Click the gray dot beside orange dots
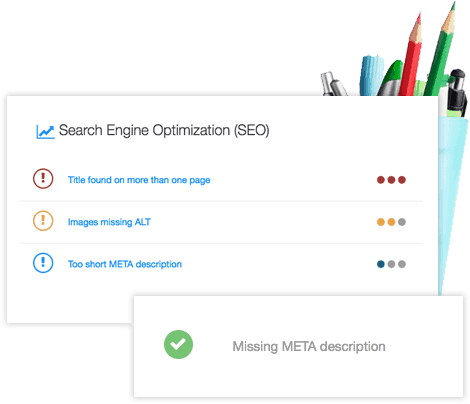 402,222
